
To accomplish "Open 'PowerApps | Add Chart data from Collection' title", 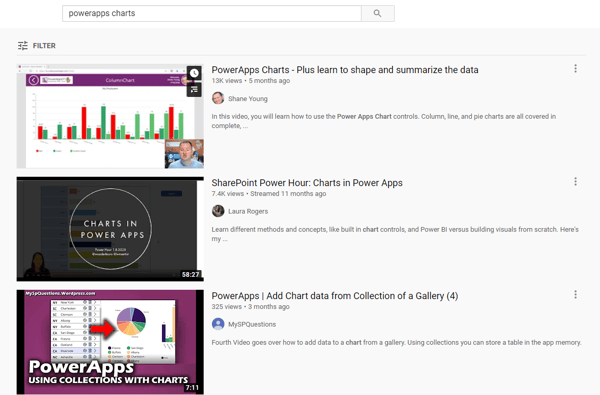I will pos(335,296).
